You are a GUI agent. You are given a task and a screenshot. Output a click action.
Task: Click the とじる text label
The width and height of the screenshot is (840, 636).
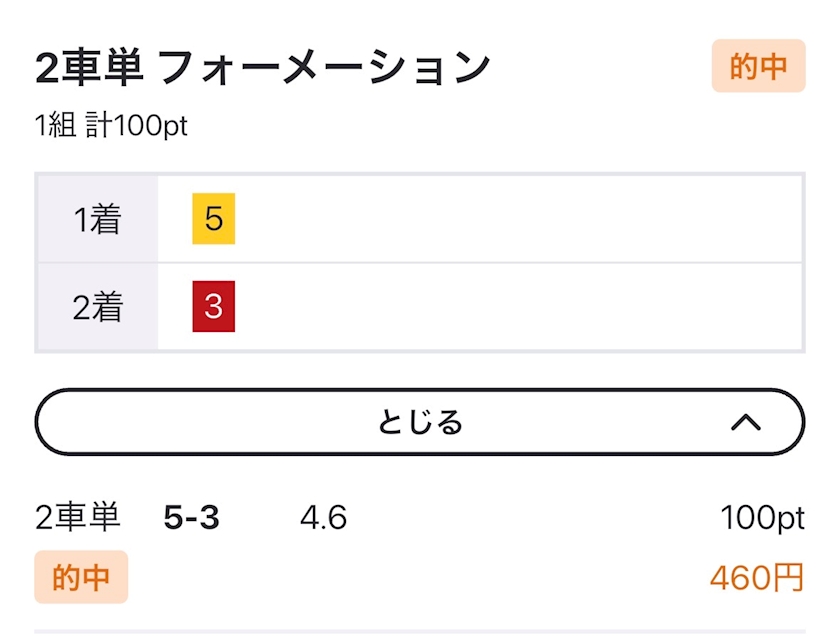pyautogui.click(x=419, y=422)
